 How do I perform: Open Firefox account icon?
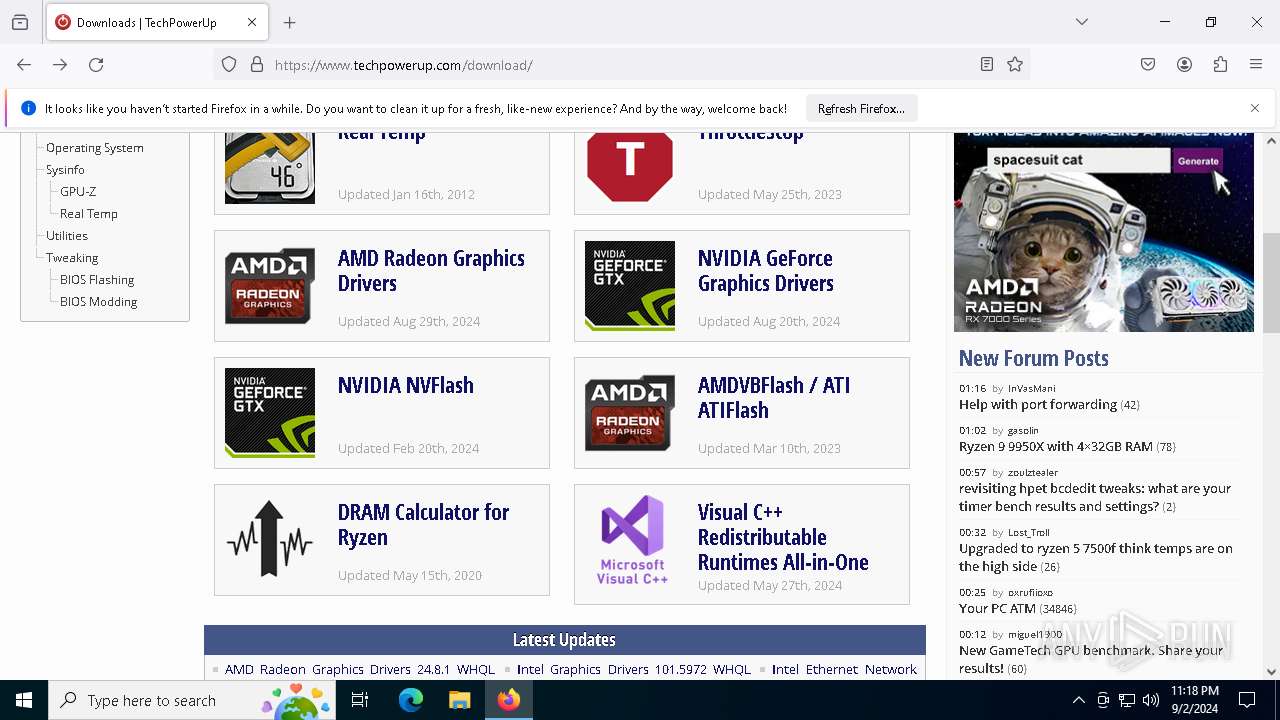pyautogui.click(x=1184, y=65)
